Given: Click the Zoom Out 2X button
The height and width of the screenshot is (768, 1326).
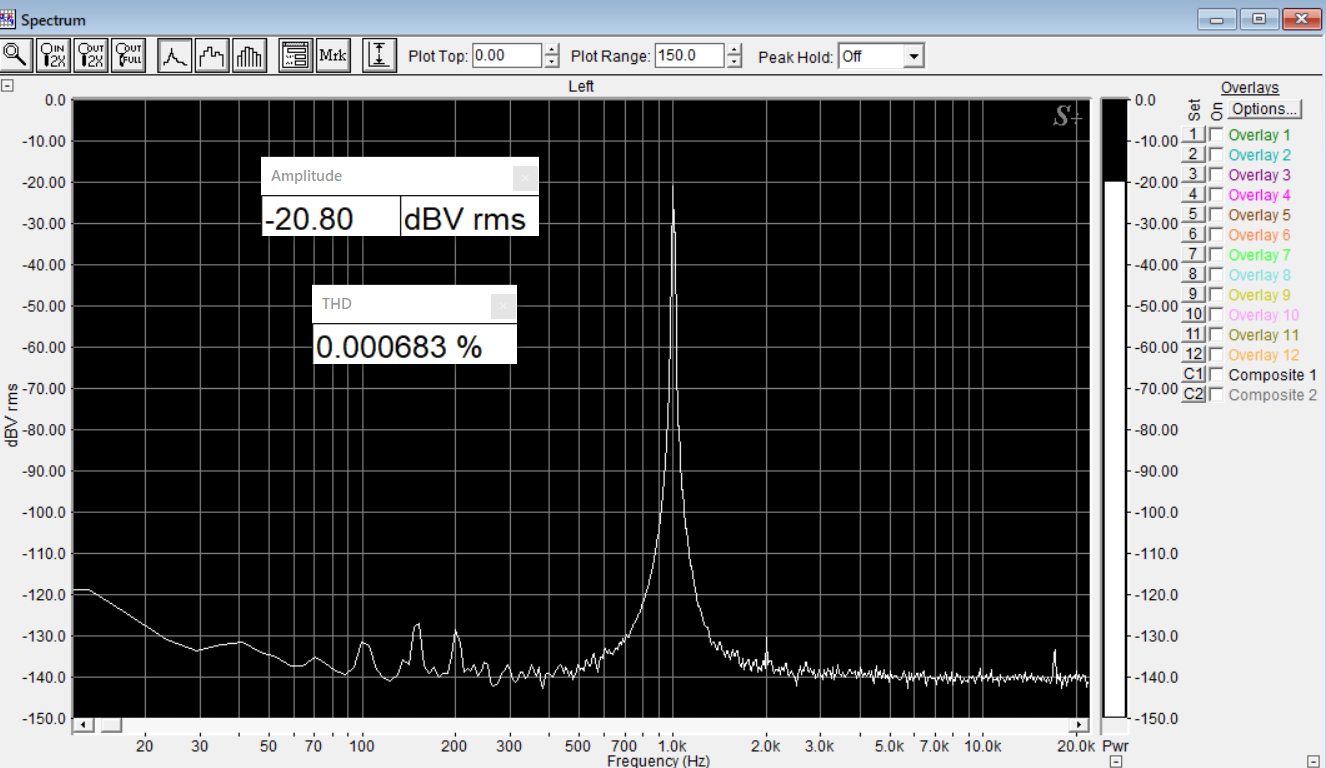Looking at the screenshot, I should click(x=91, y=55).
